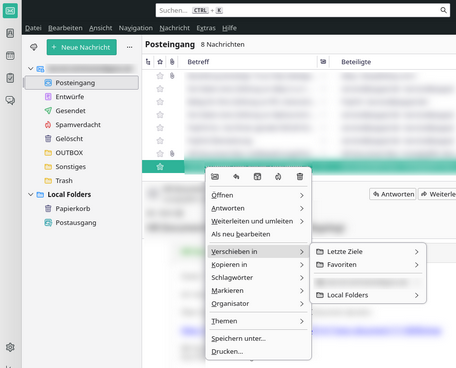Open the Postausgang folder
456x368 pixels.
pos(82,223)
